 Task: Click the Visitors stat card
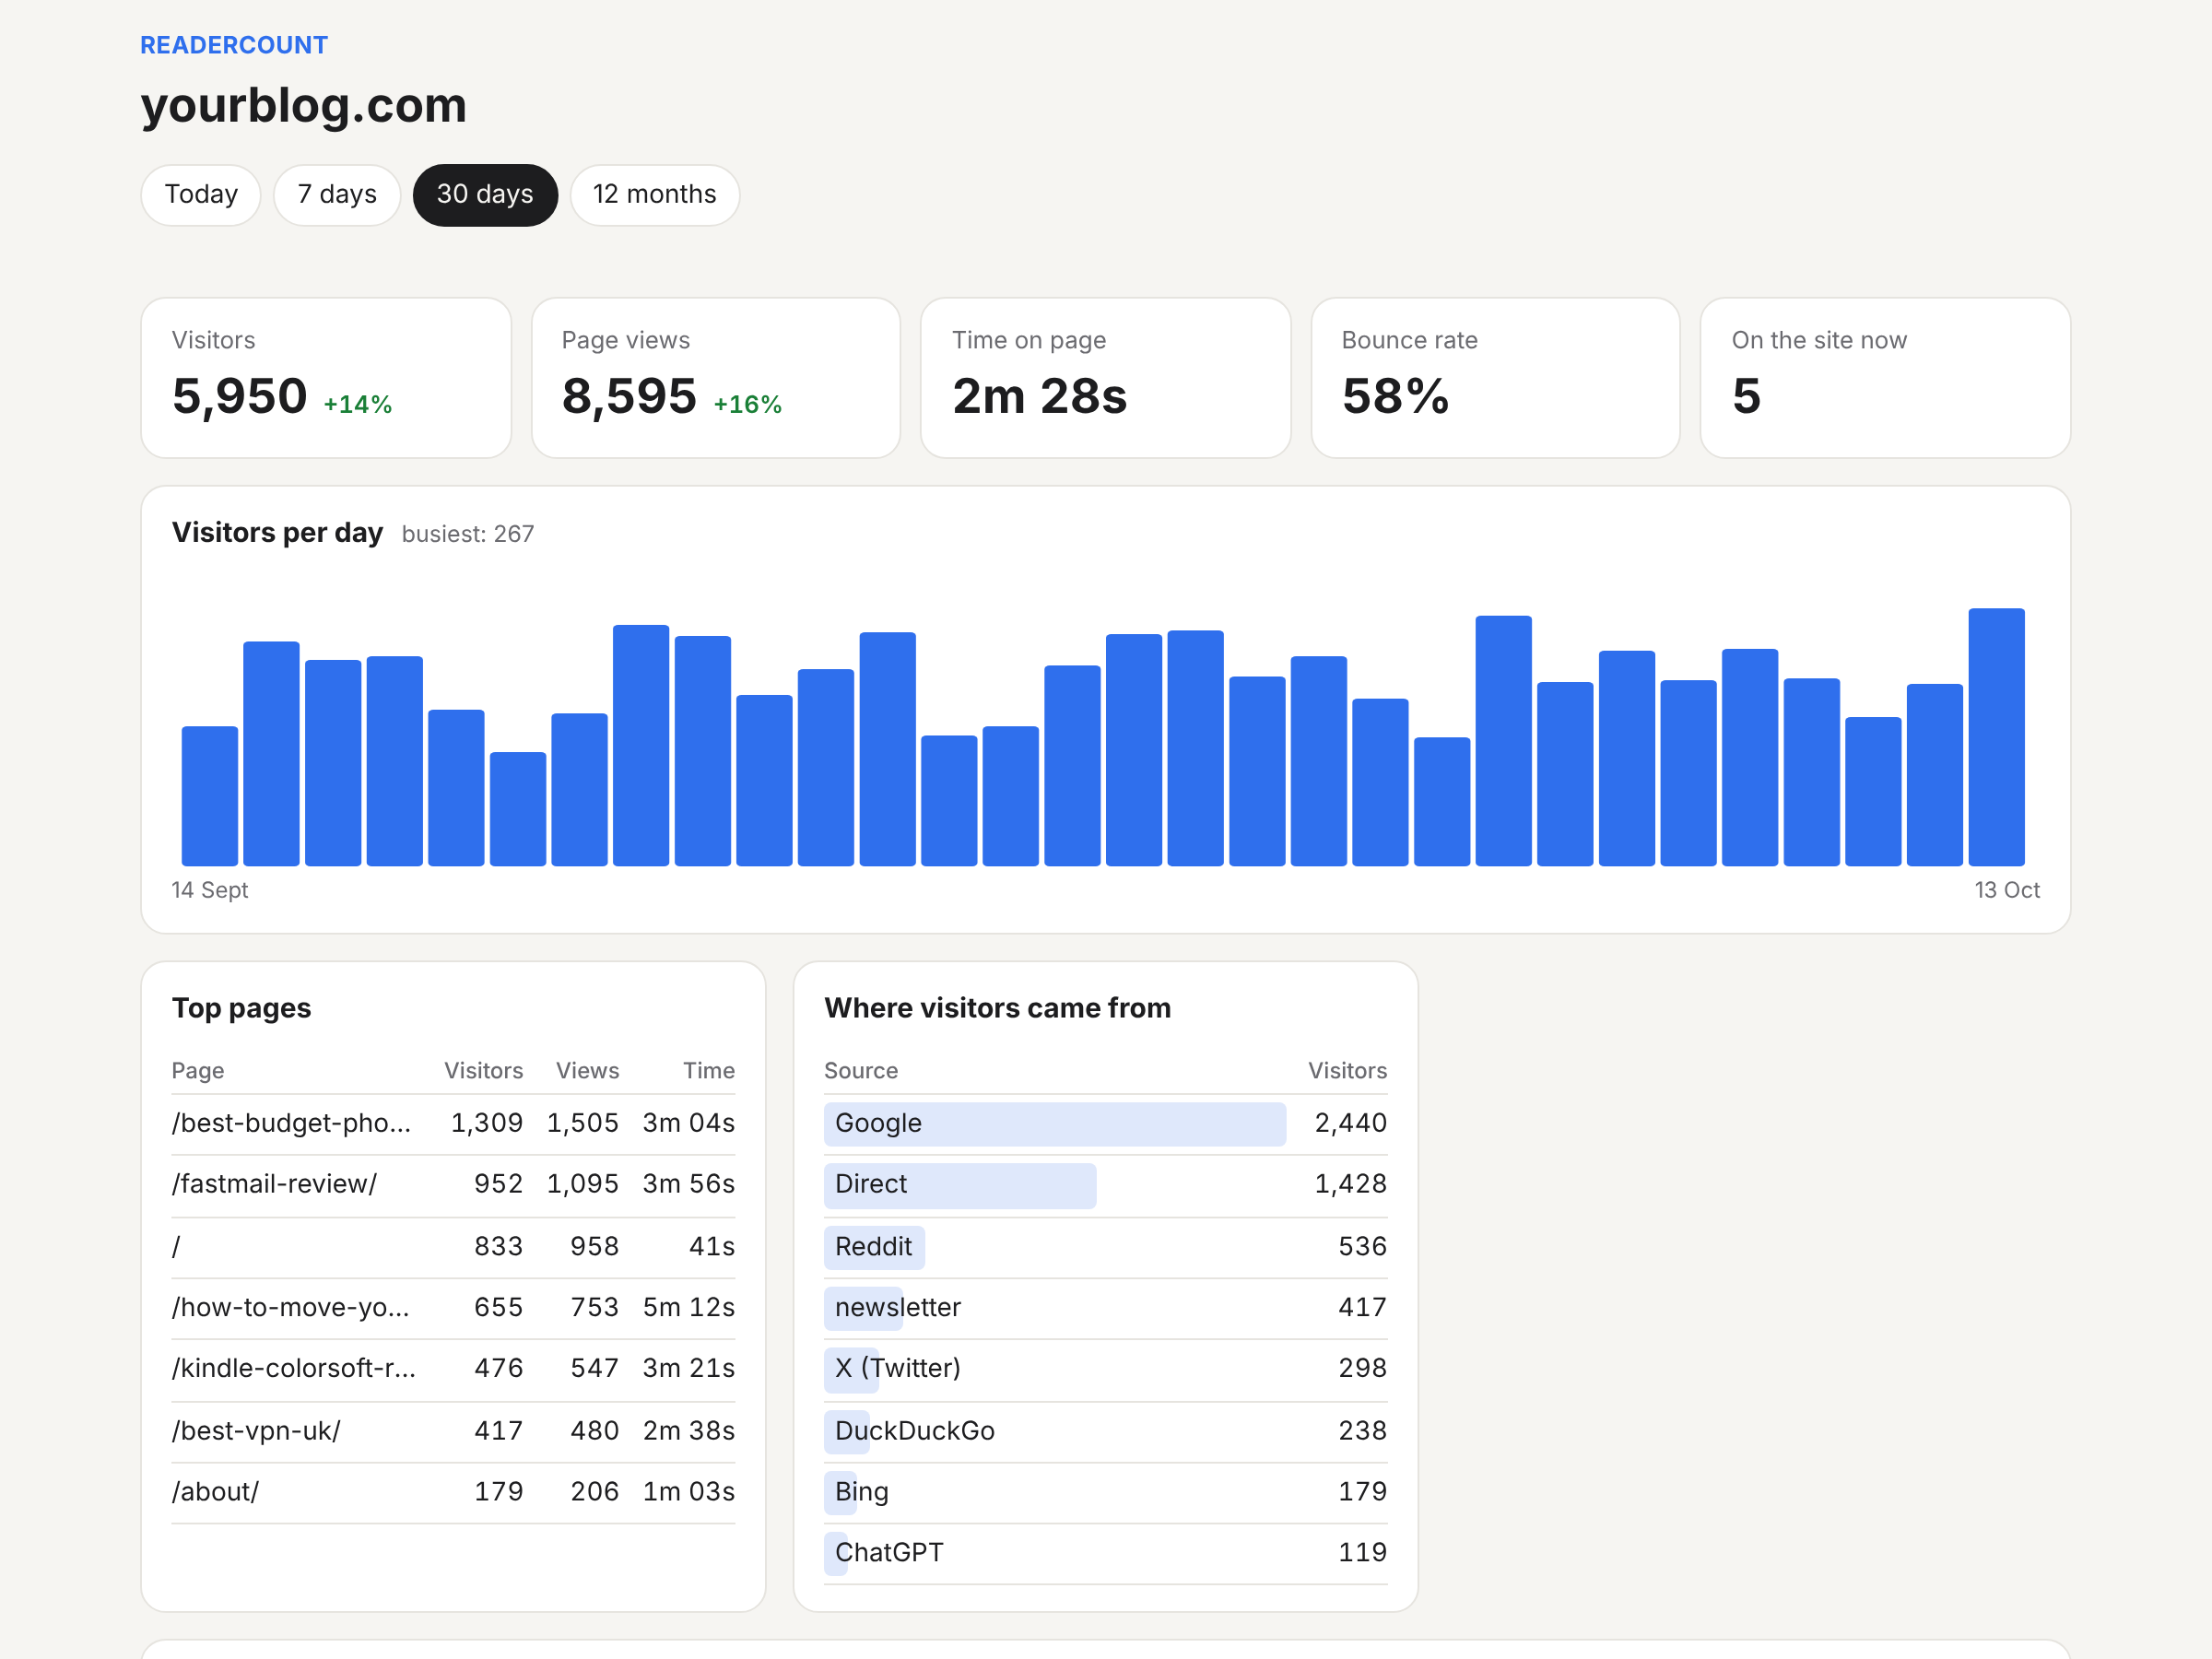(x=326, y=378)
